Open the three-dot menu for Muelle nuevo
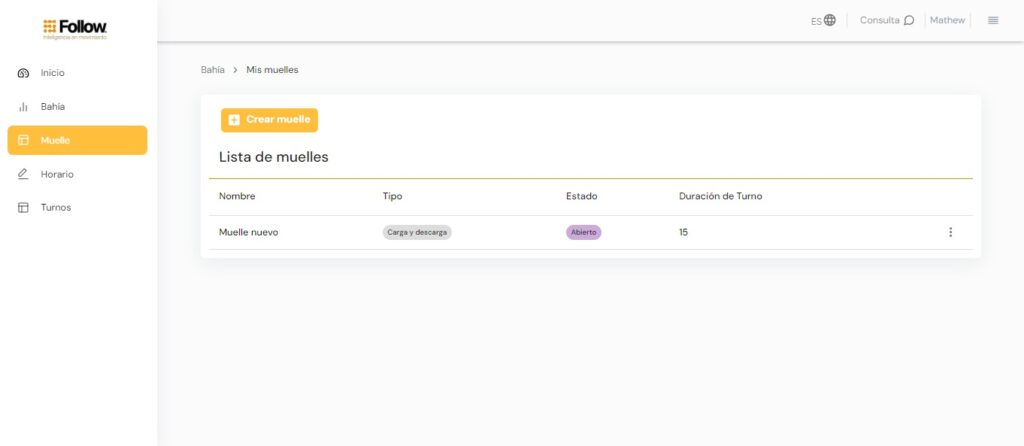Screen dimensions: 1024x446 point(950,232)
